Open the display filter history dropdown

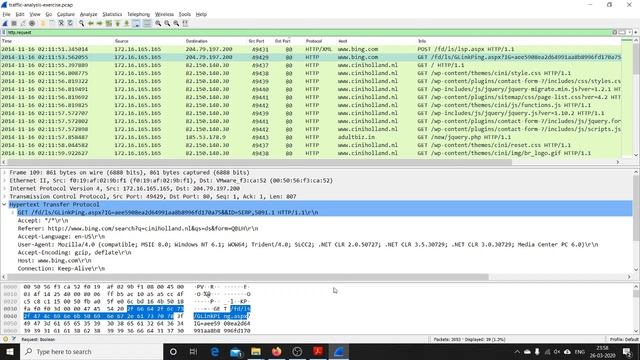point(630,32)
